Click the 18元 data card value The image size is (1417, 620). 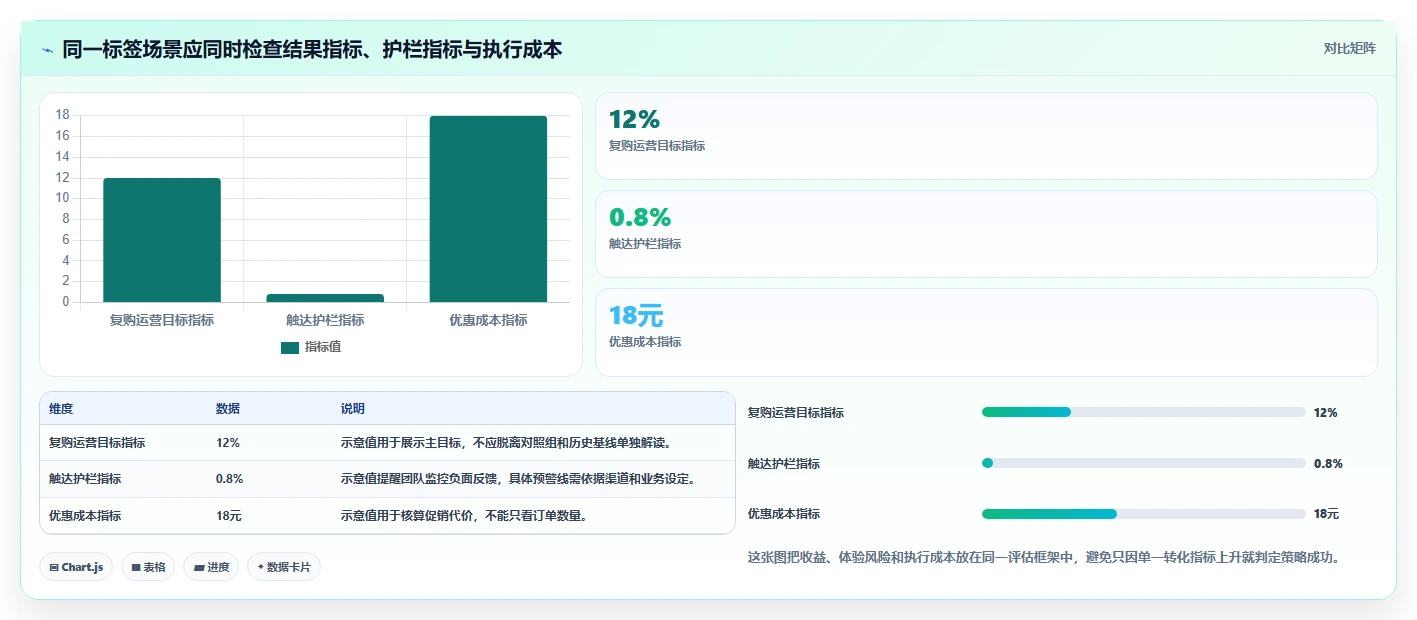pyautogui.click(x=636, y=315)
